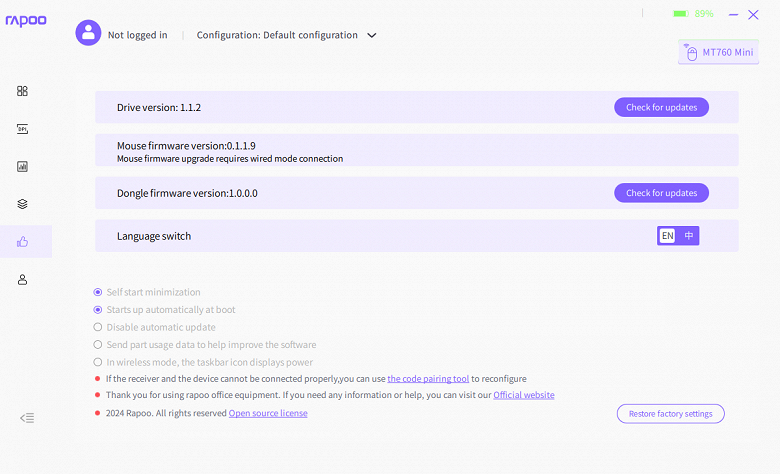Viewport: 780px width, 474px height.
Task: Open the MT760 Mini device selector
Action: tap(718, 52)
